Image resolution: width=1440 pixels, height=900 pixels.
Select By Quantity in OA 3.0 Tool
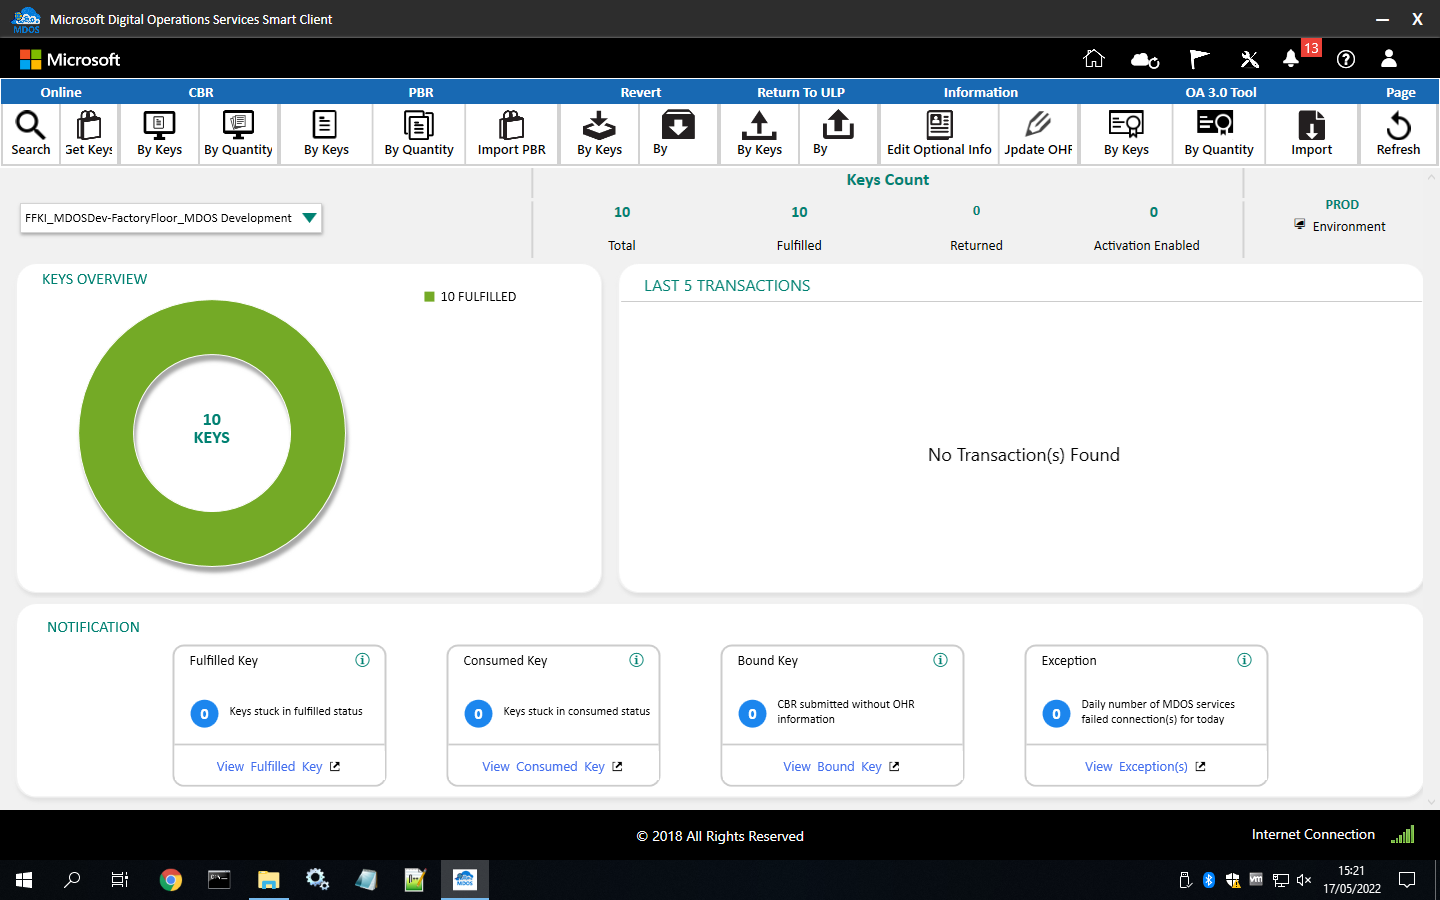1219,133
